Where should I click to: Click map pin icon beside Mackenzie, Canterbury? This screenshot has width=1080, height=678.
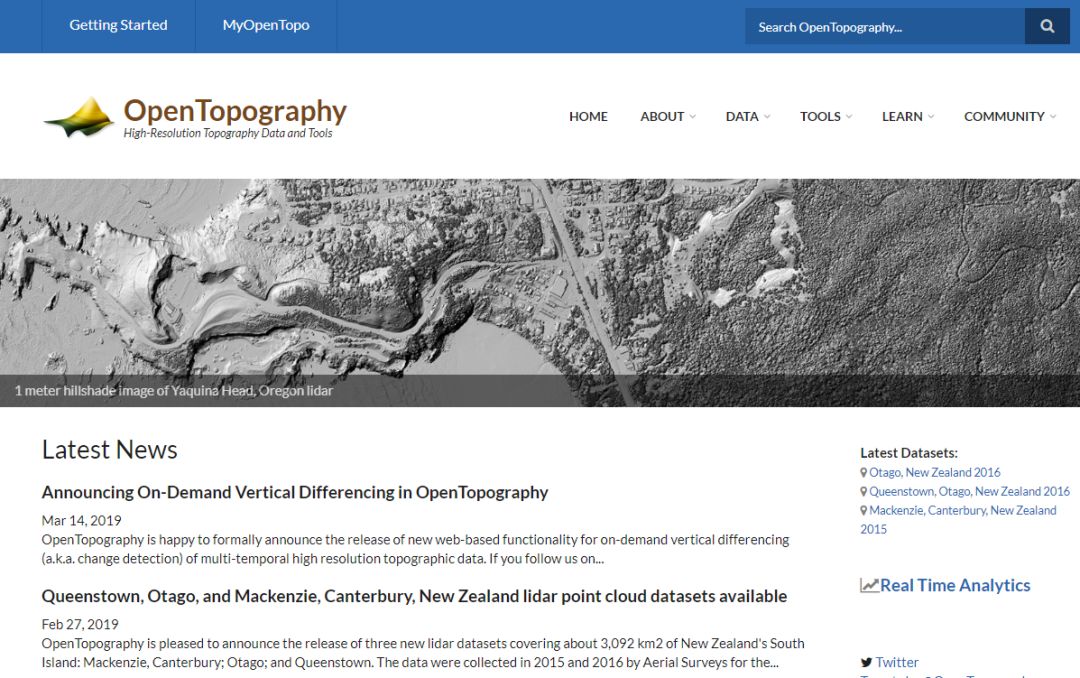(x=864, y=511)
